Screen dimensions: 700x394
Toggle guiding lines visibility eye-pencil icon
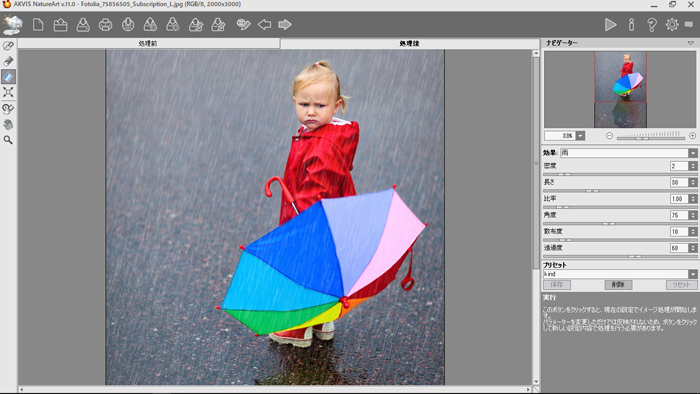[243, 25]
